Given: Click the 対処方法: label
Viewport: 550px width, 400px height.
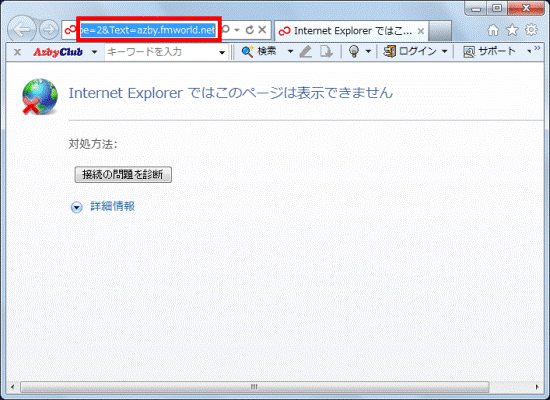Looking at the screenshot, I should tap(93, 144).
